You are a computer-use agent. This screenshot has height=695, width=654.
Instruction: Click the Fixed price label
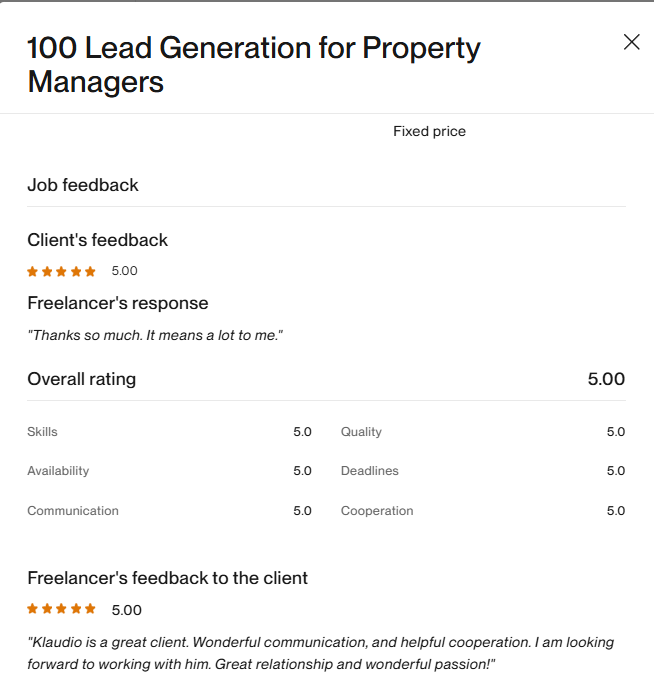tap(429, 131)
